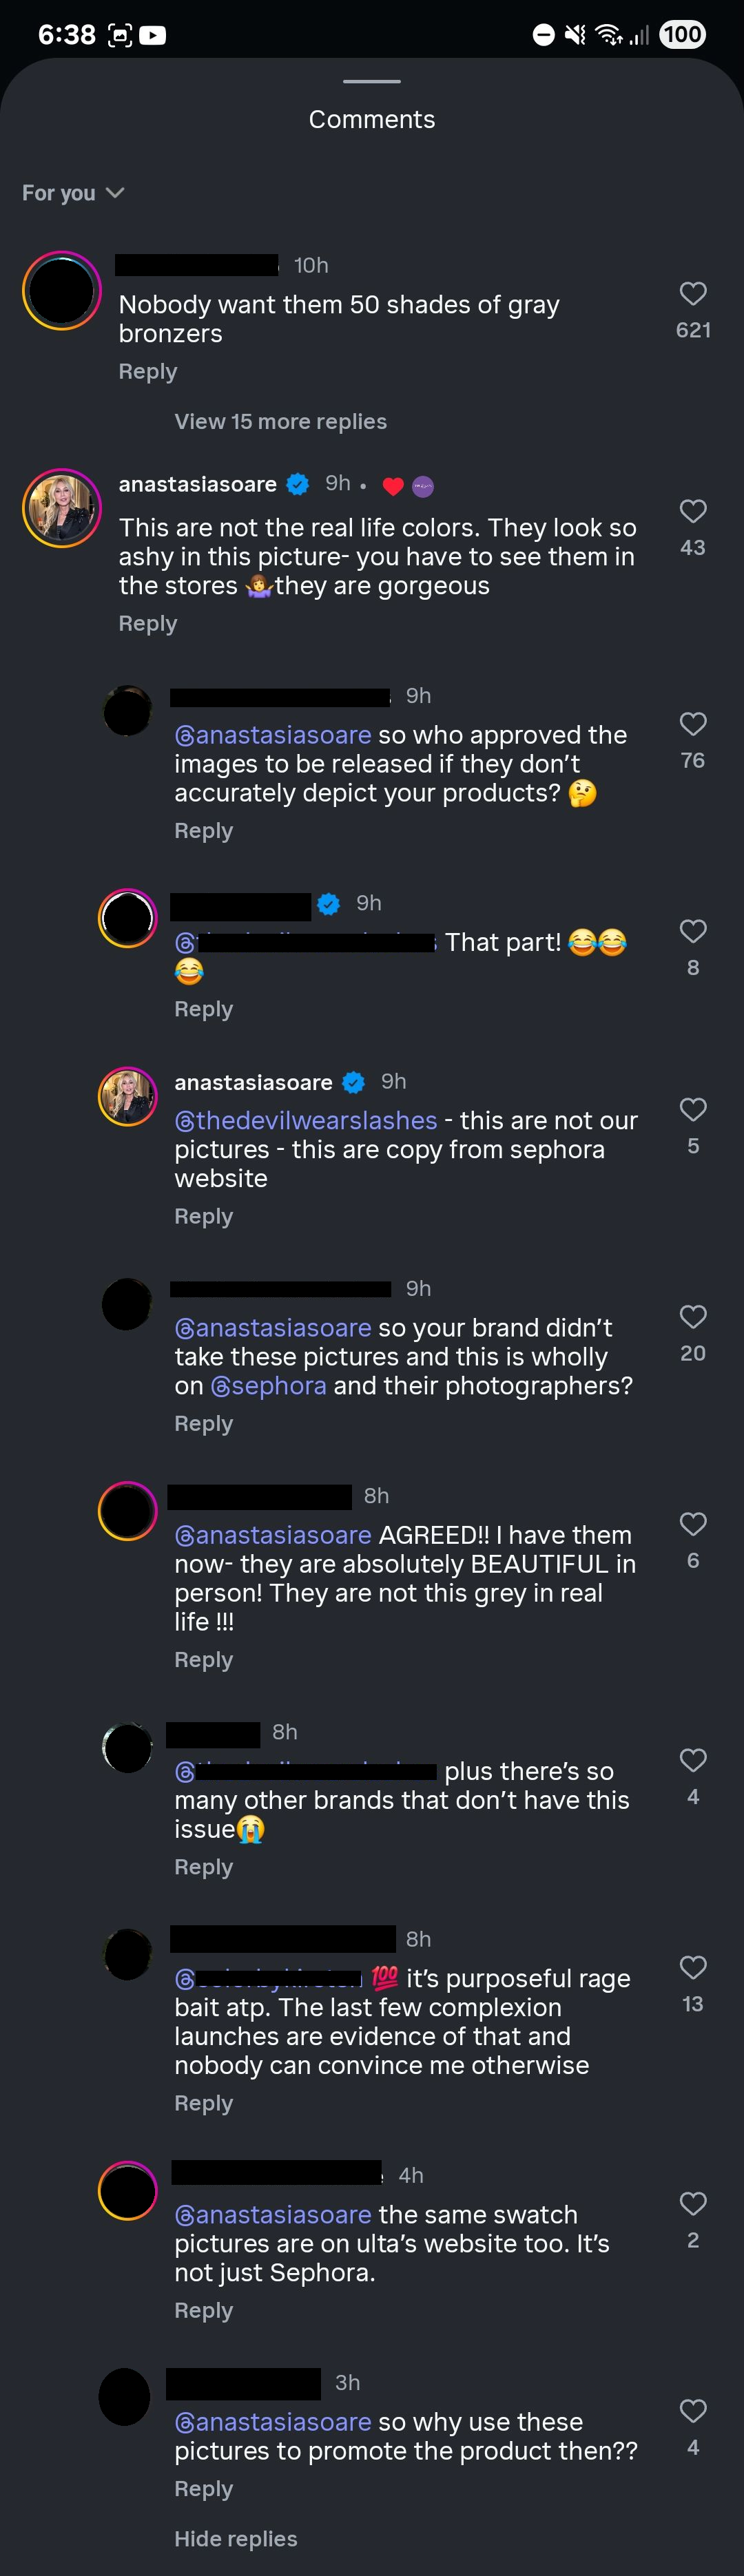The width and height of the screenshot is (744, 2576).
Task: Like the 'ulta's website too' reply
Action: [x=692, y=2203]
